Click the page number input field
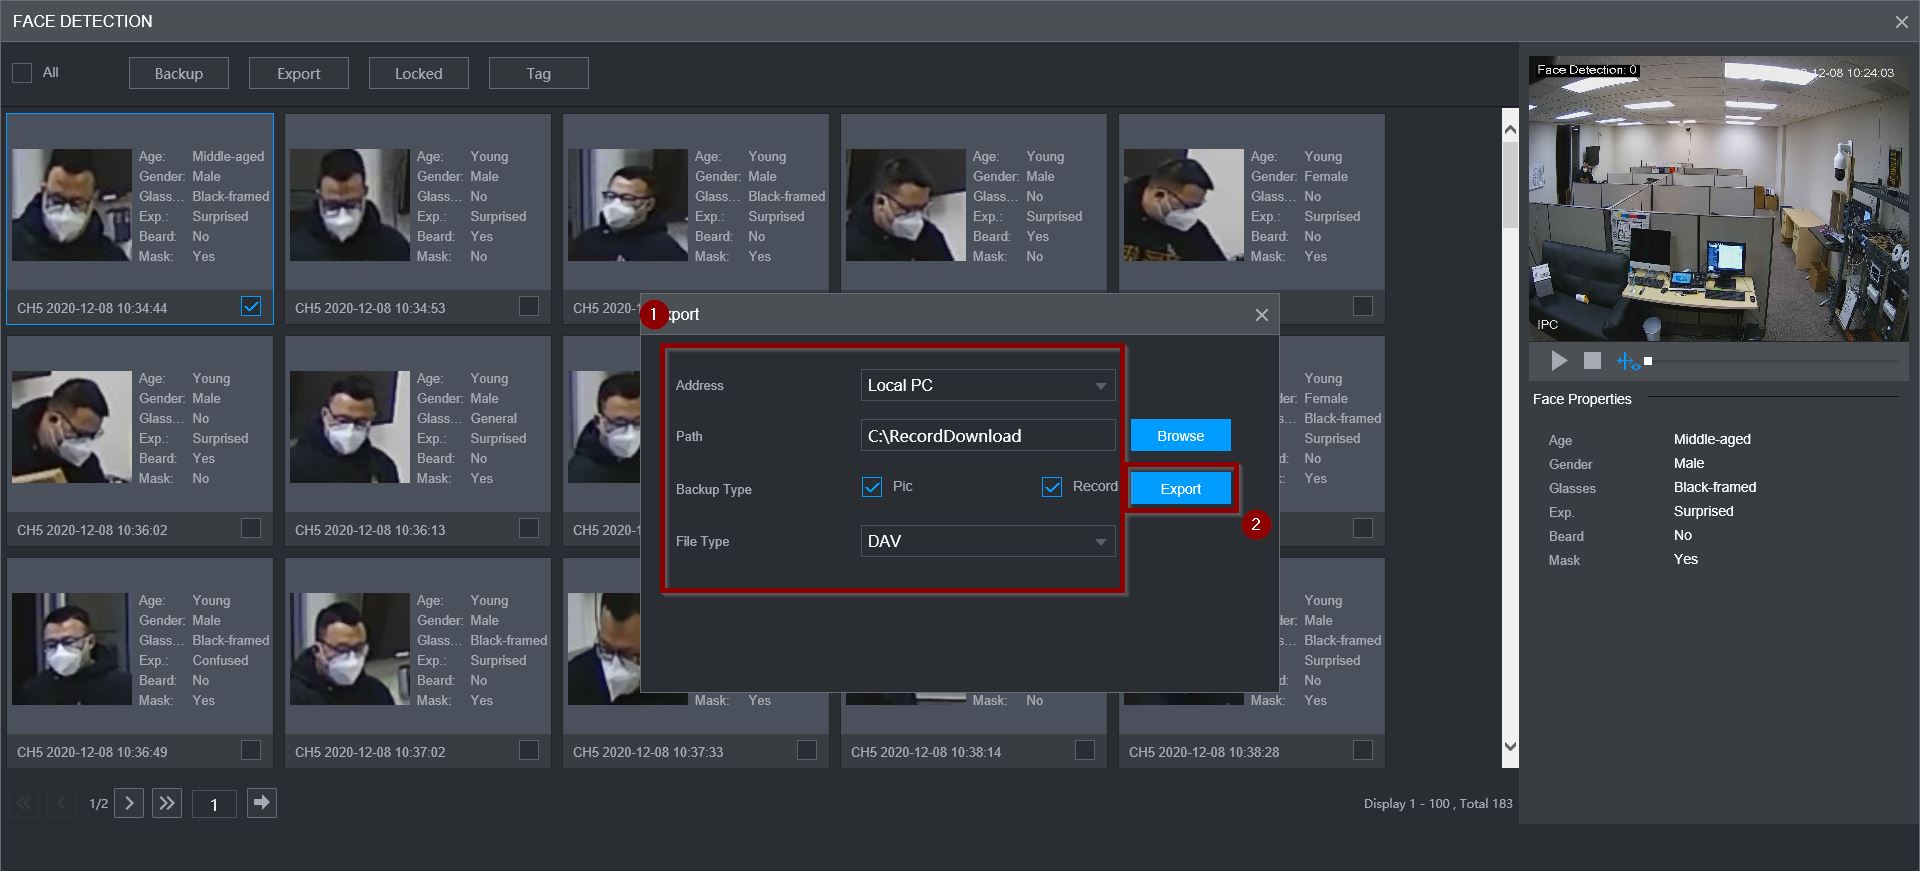 (214, 804)
